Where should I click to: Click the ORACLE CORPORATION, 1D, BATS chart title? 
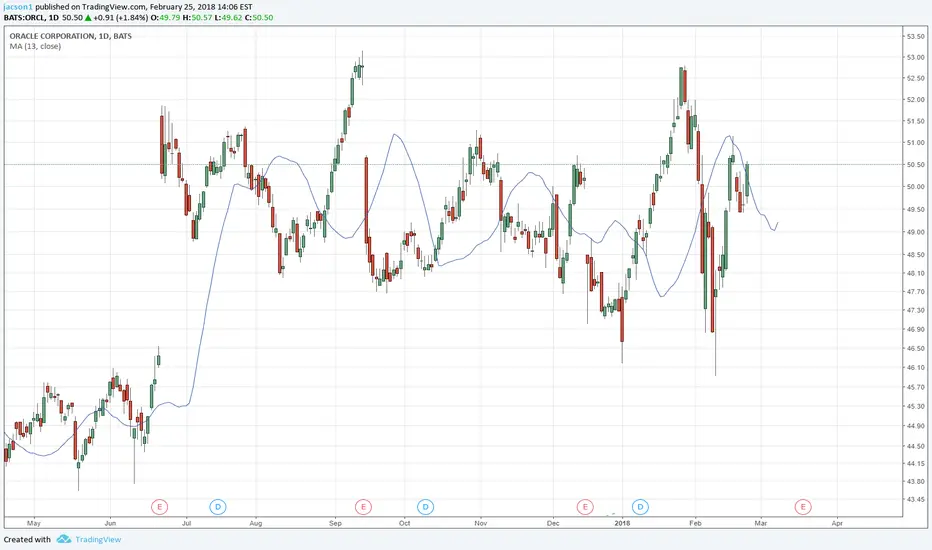pyautogui.click(x=71, y=36)
